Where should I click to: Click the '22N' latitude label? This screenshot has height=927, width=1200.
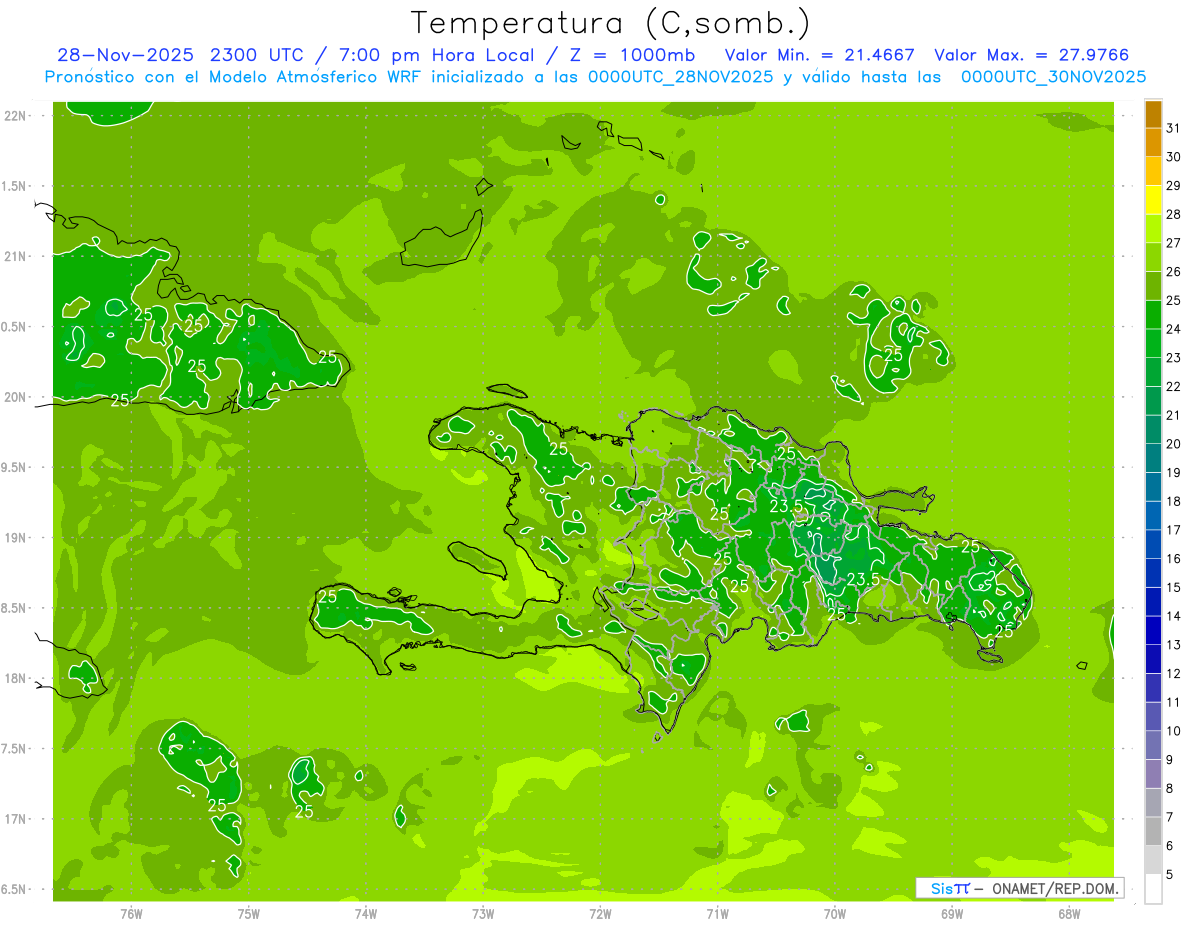pyautogui.click(x=15, y=116)
